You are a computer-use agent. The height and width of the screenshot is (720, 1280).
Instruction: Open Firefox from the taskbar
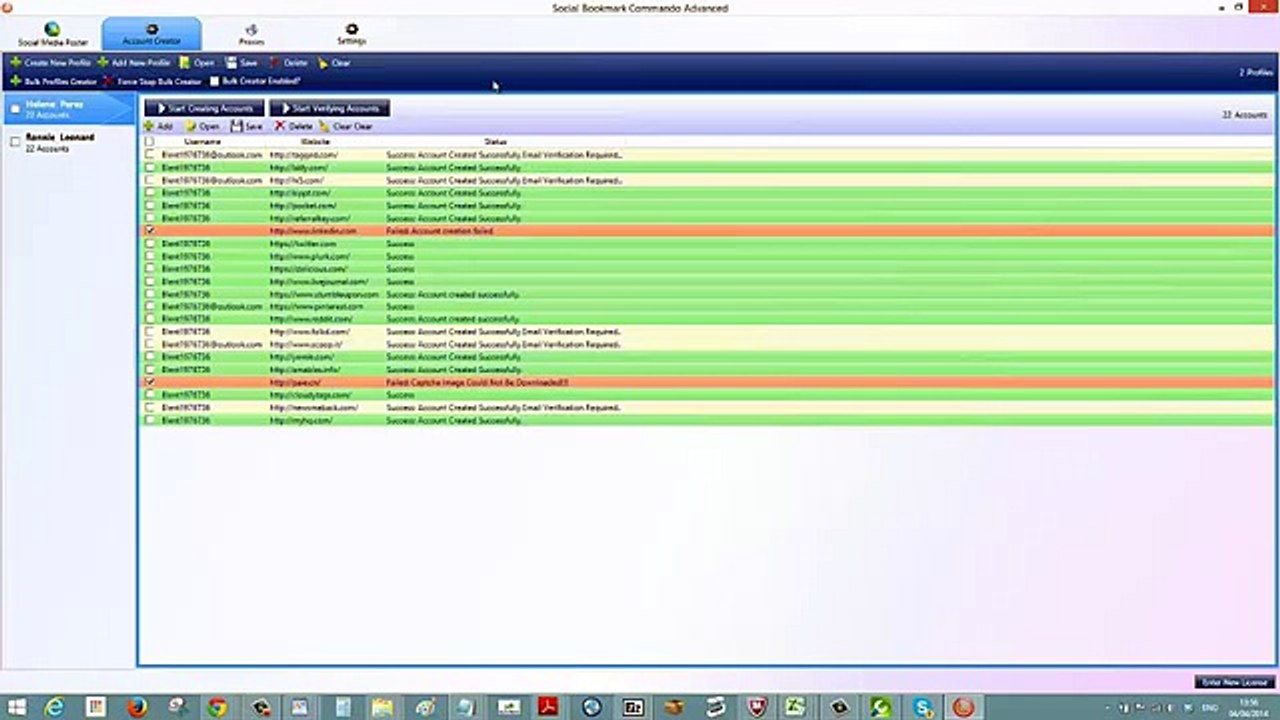[137, 707]
